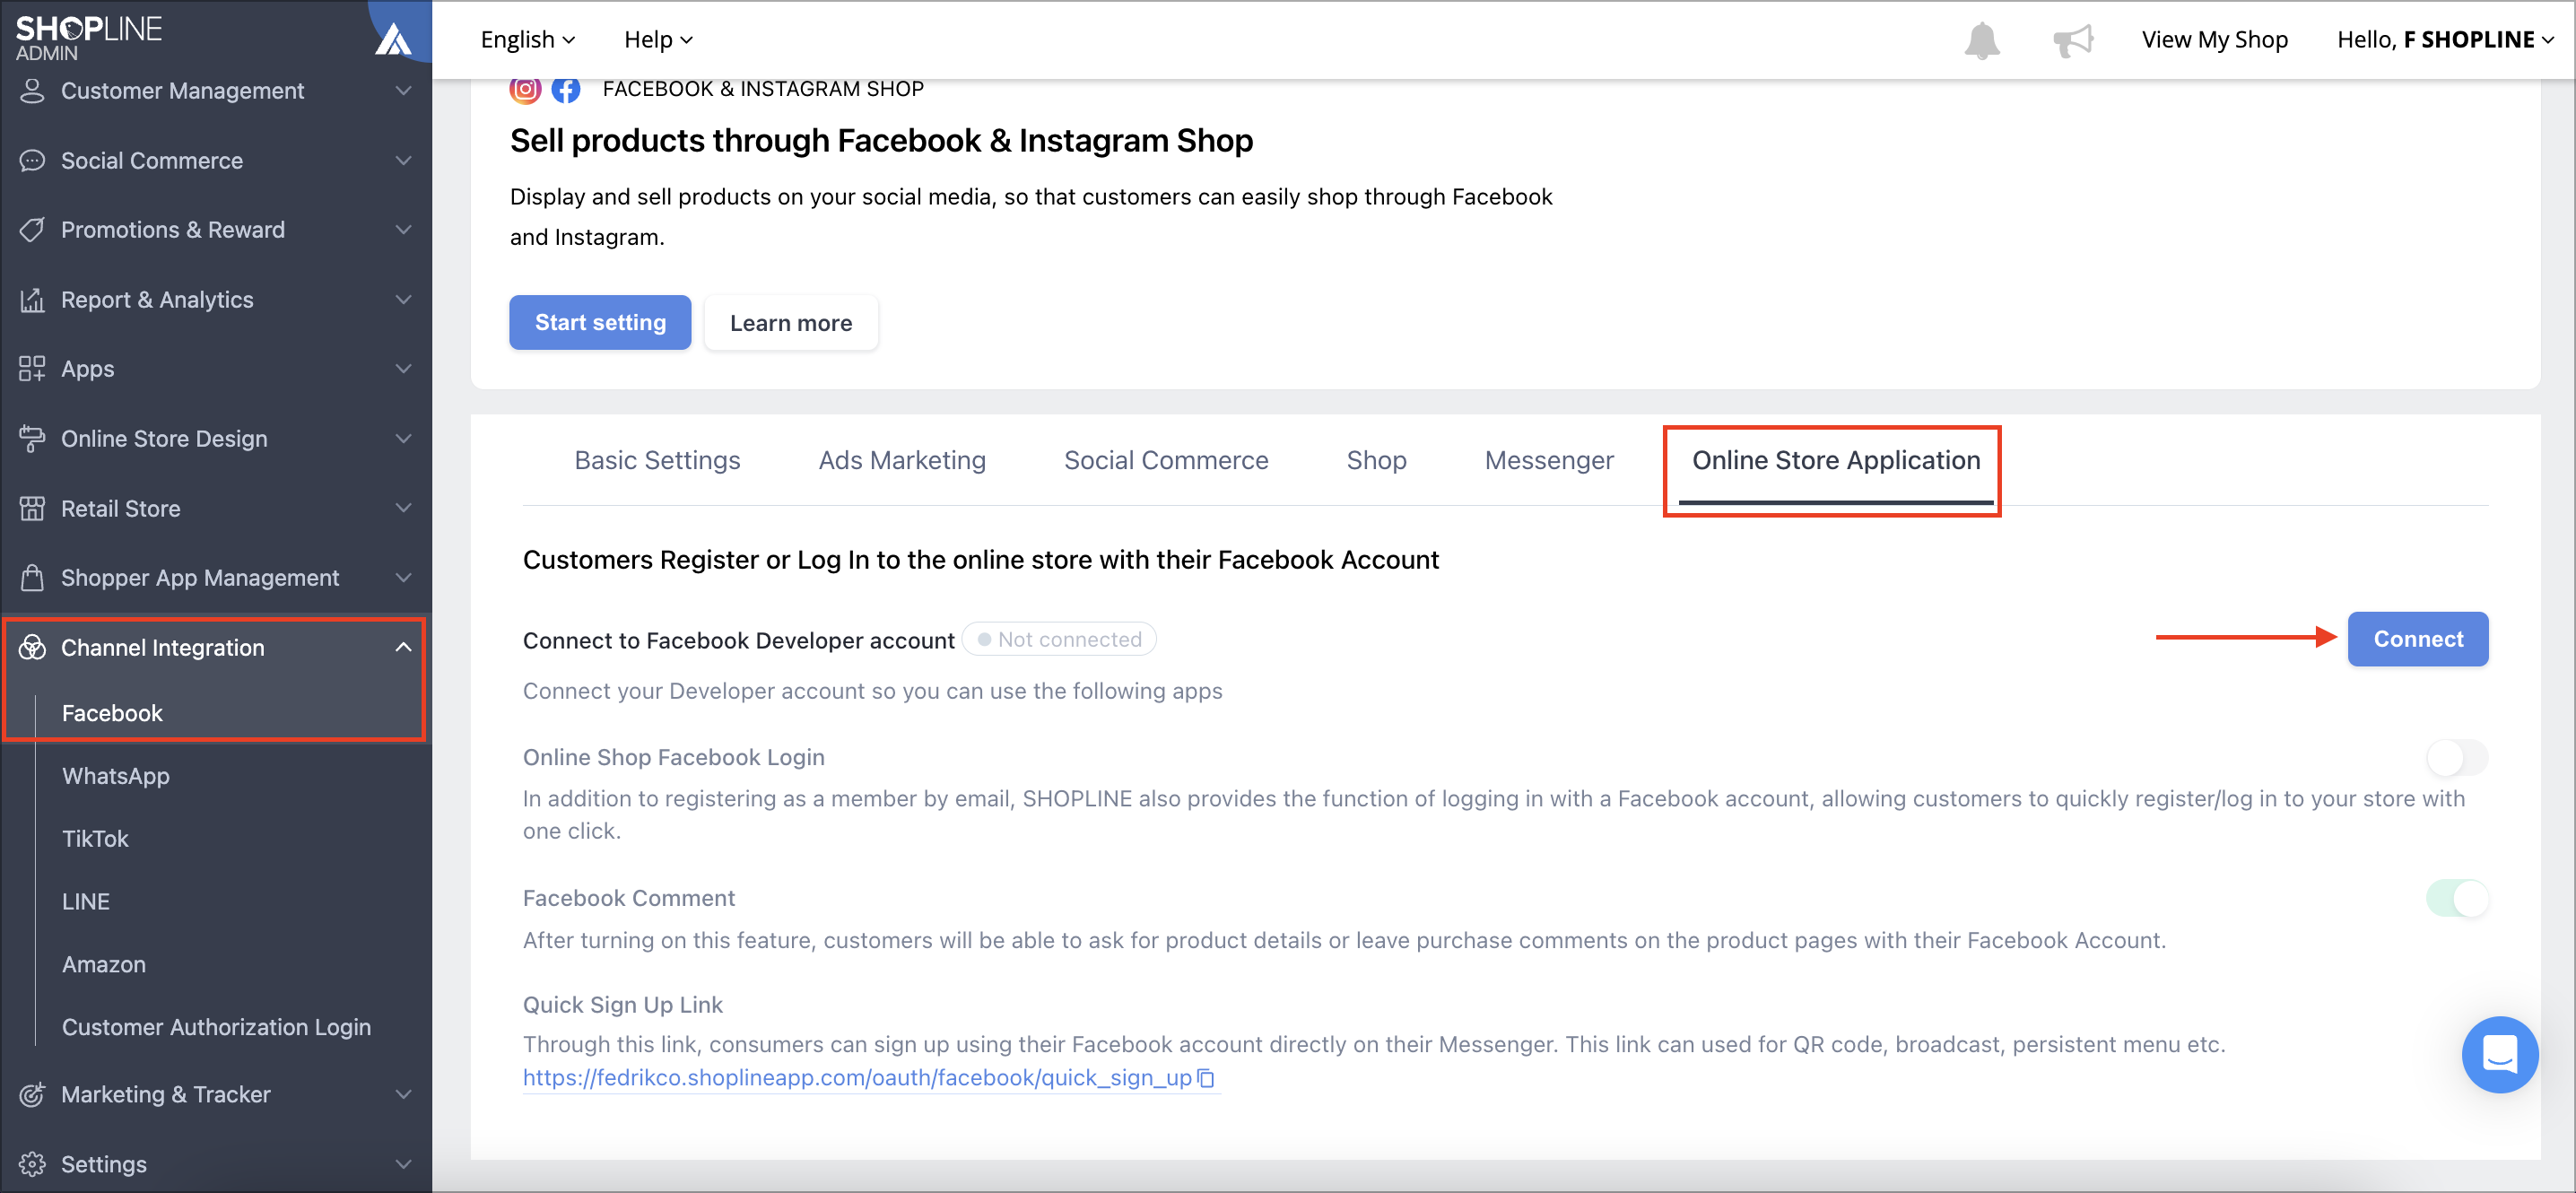Click the Instagram logo icon
Image resolution: width=2576 pixels, height=1193 pixels.
(525, 89)
